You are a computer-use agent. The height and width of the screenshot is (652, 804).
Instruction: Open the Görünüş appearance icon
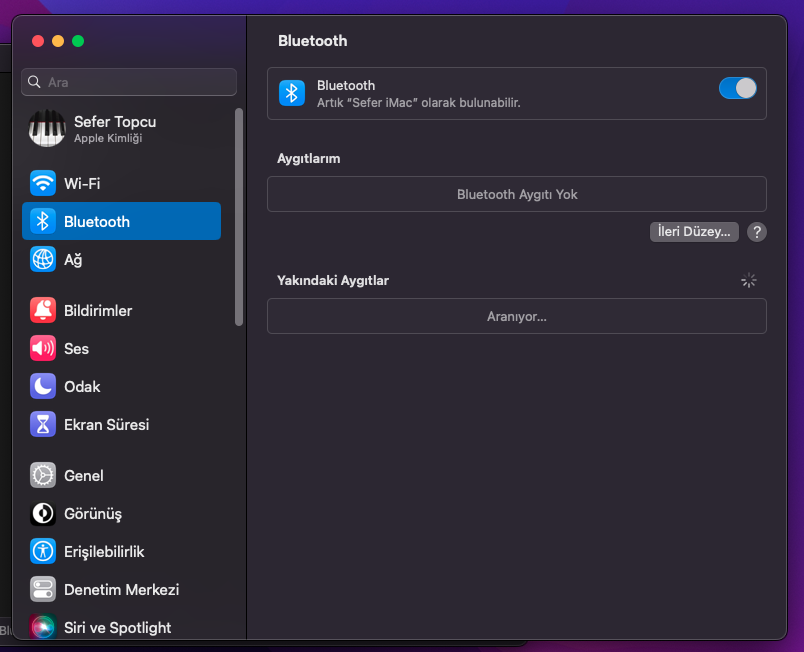coord(43,514)
